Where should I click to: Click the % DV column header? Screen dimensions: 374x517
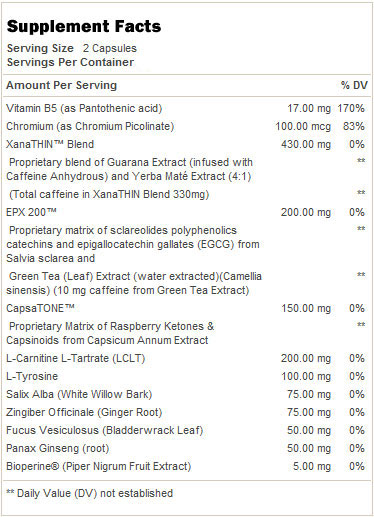pyautogui.click(x=354, y=85)
